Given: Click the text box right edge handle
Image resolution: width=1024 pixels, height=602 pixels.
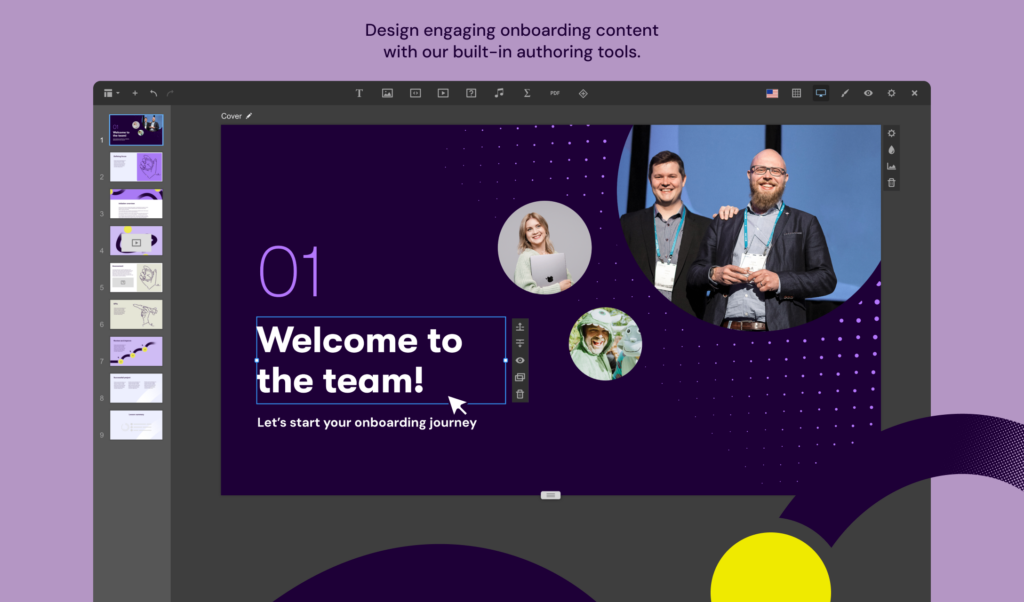Looking at the screenshot, I should point(505,360).
